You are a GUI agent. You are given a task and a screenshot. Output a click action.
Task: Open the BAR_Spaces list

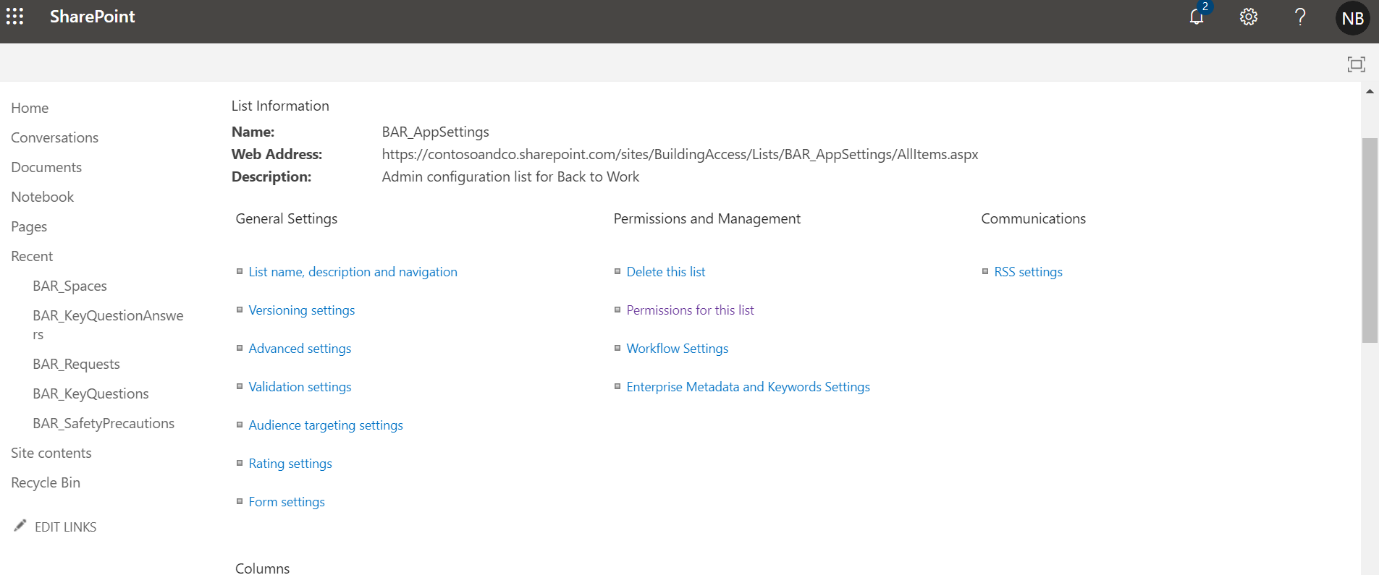tap(70, 286)
